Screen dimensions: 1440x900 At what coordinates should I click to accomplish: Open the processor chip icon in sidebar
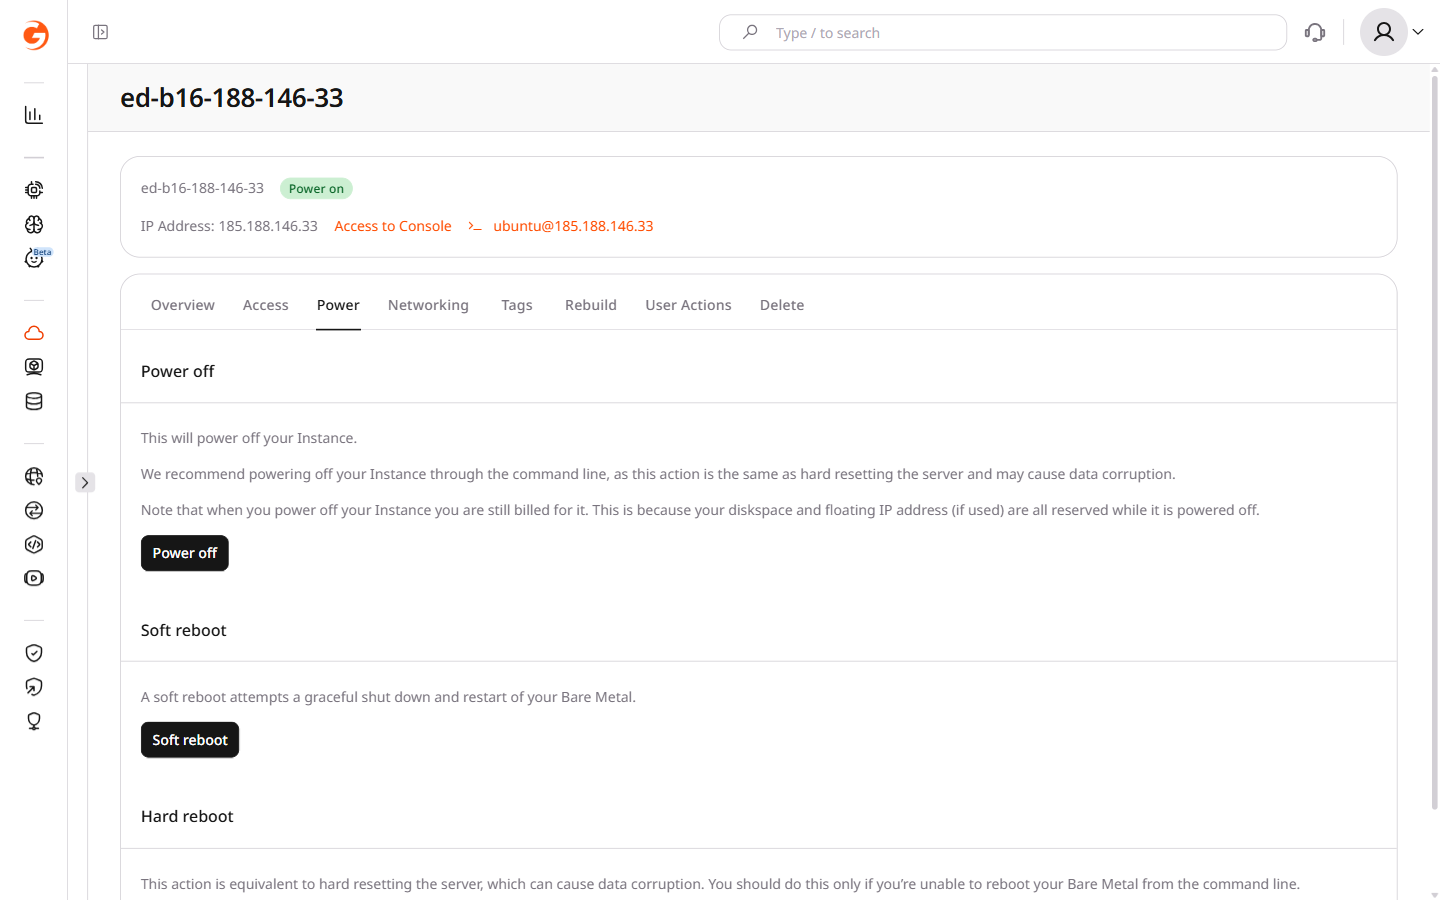[34, 190]
